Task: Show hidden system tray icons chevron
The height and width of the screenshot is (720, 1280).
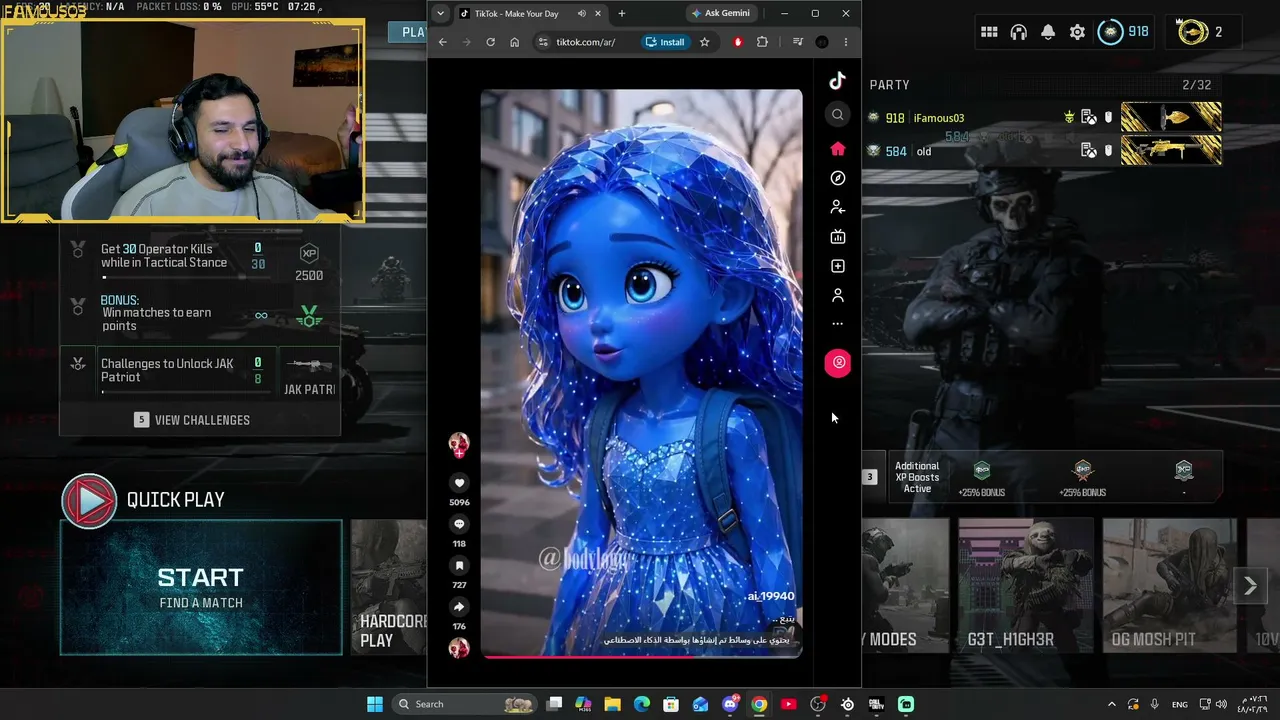Action: (x=1113, y=704)
